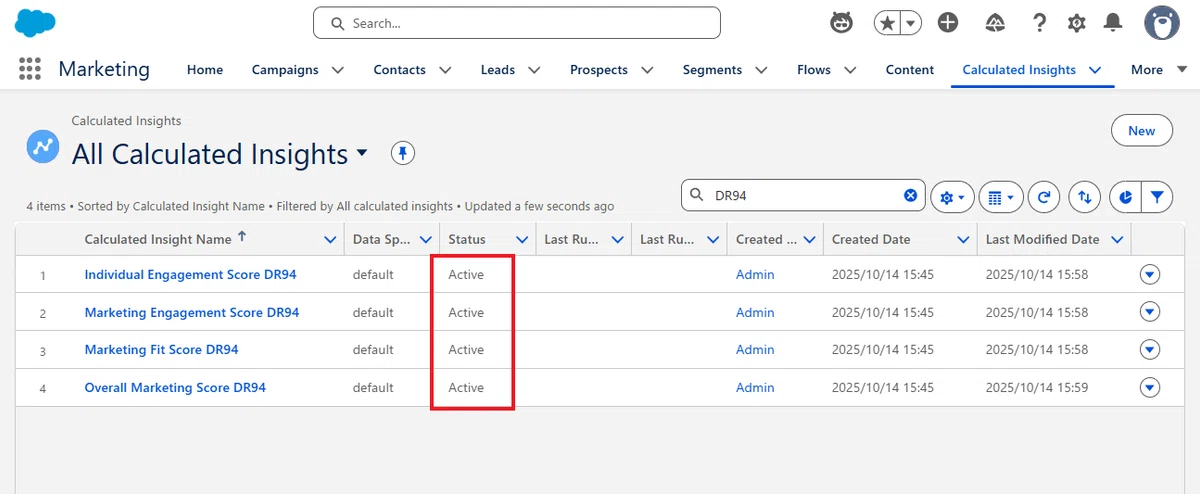The height and width of the screenshot is (494, 1200).
Task: Open Overall Marketing Score DR94
Action: click(175, 387)
